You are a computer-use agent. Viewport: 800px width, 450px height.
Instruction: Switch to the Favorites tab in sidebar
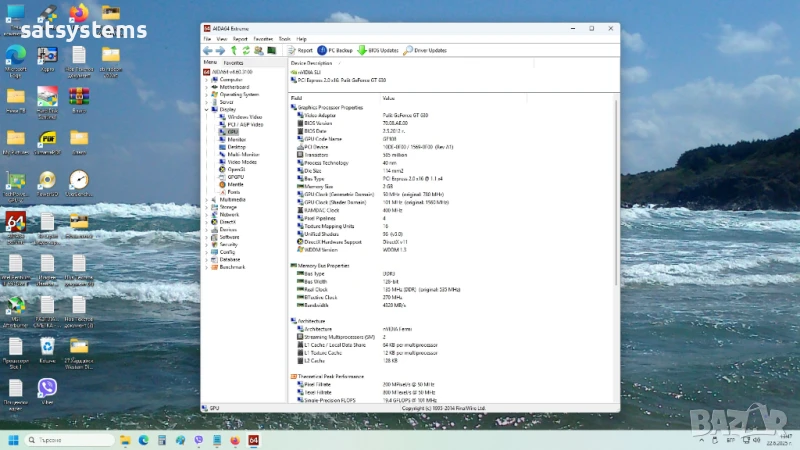coord(233,62)
